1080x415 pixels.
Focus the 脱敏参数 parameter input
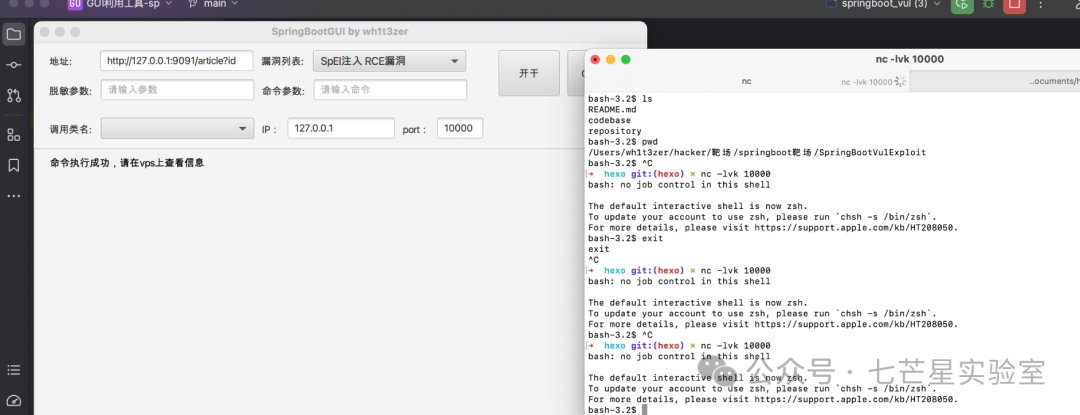[177, 89]
